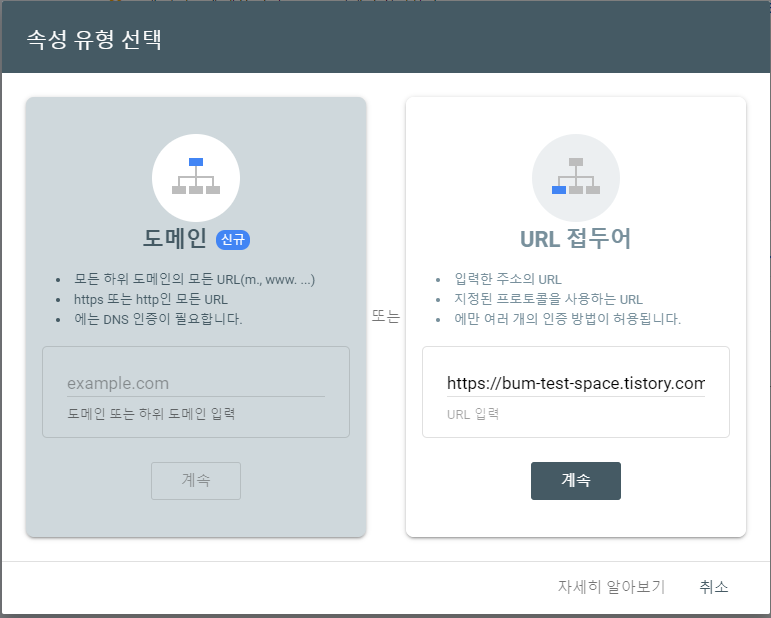Click the '입력한 주소의 URL' bullet
Screen dimensions: 771x618
coord(508,279)
